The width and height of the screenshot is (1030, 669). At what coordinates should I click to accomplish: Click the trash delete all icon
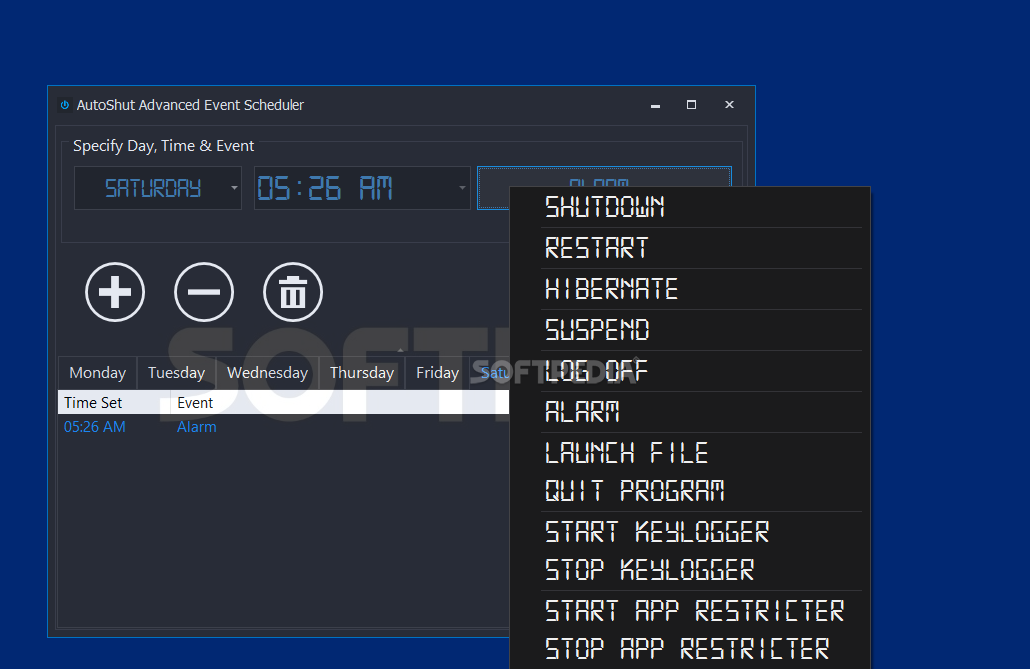293,292
